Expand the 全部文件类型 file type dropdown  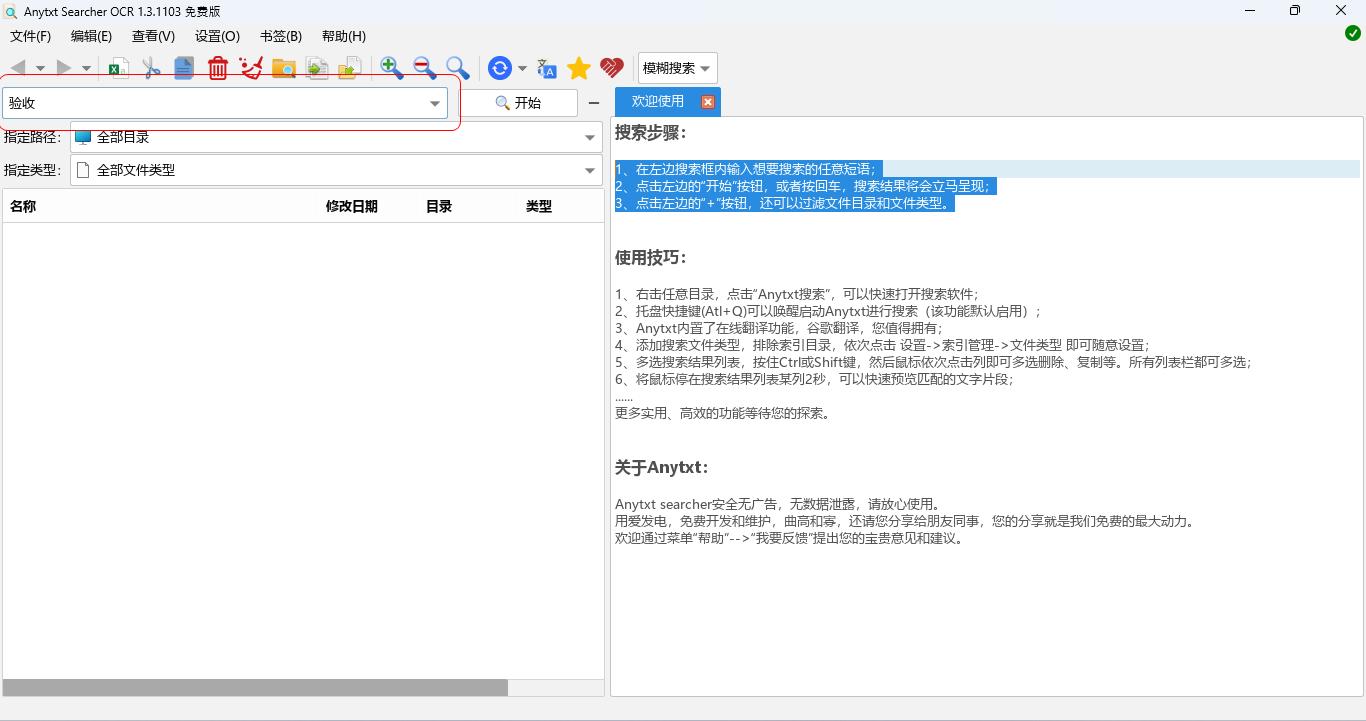[x=589, y=170]
